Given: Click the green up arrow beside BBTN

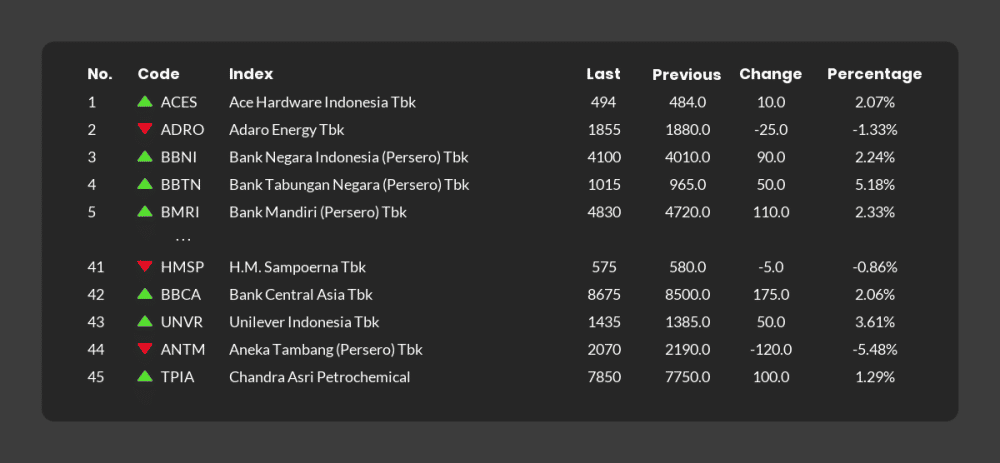Looking at the screenshot, I should point(145,184).
